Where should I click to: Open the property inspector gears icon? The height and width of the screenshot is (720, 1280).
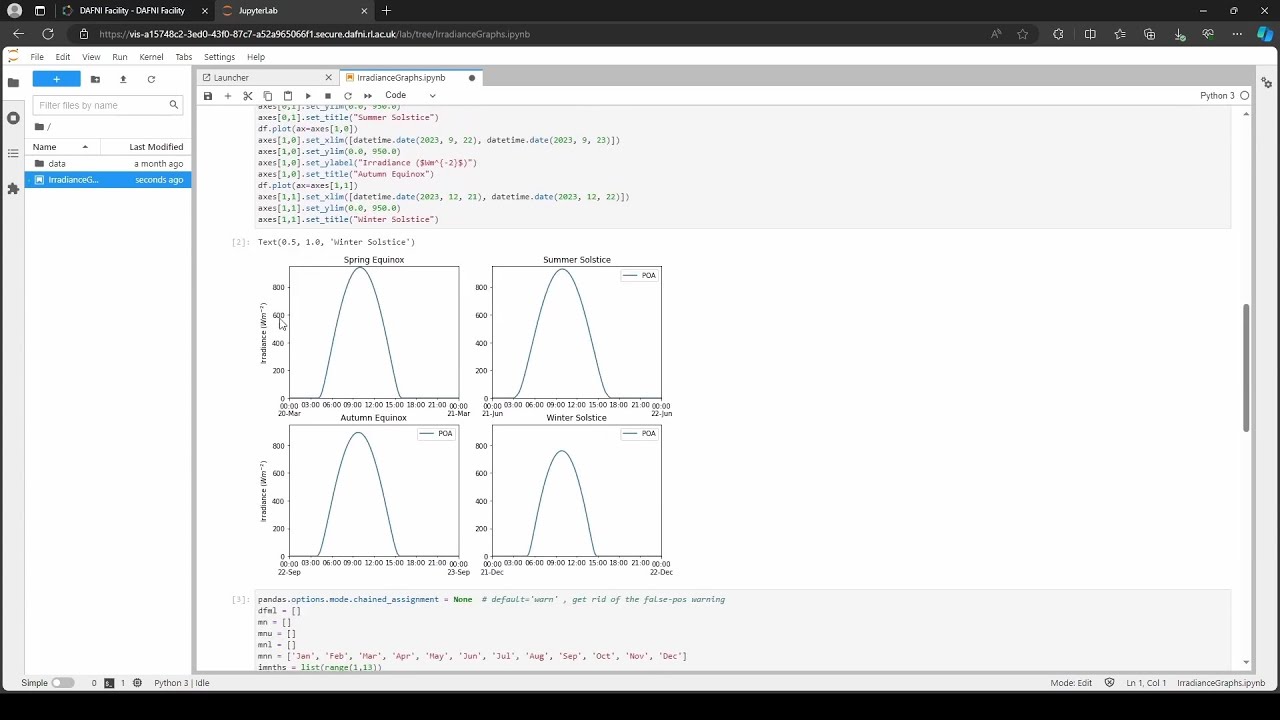click(1267, 83)
